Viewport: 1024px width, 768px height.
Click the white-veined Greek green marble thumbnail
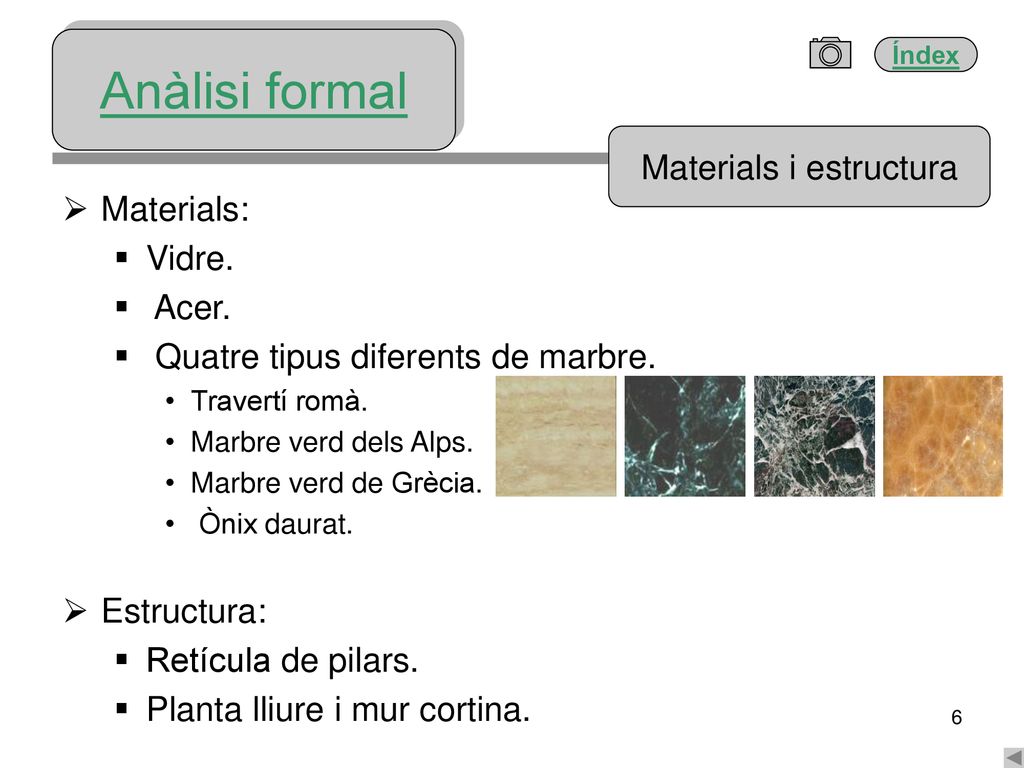(814, 436)
